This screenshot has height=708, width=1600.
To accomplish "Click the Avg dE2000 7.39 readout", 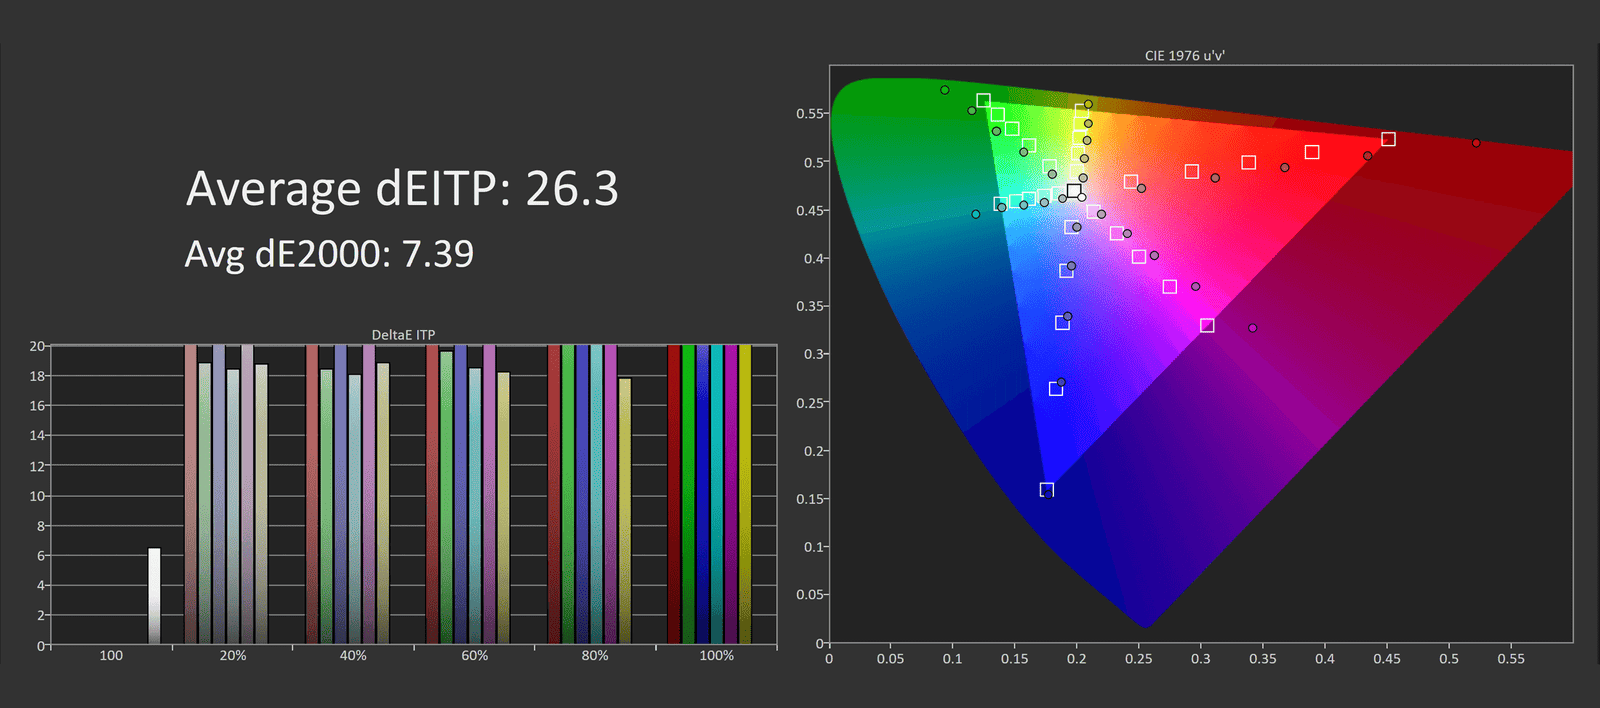I will point(329,254).
